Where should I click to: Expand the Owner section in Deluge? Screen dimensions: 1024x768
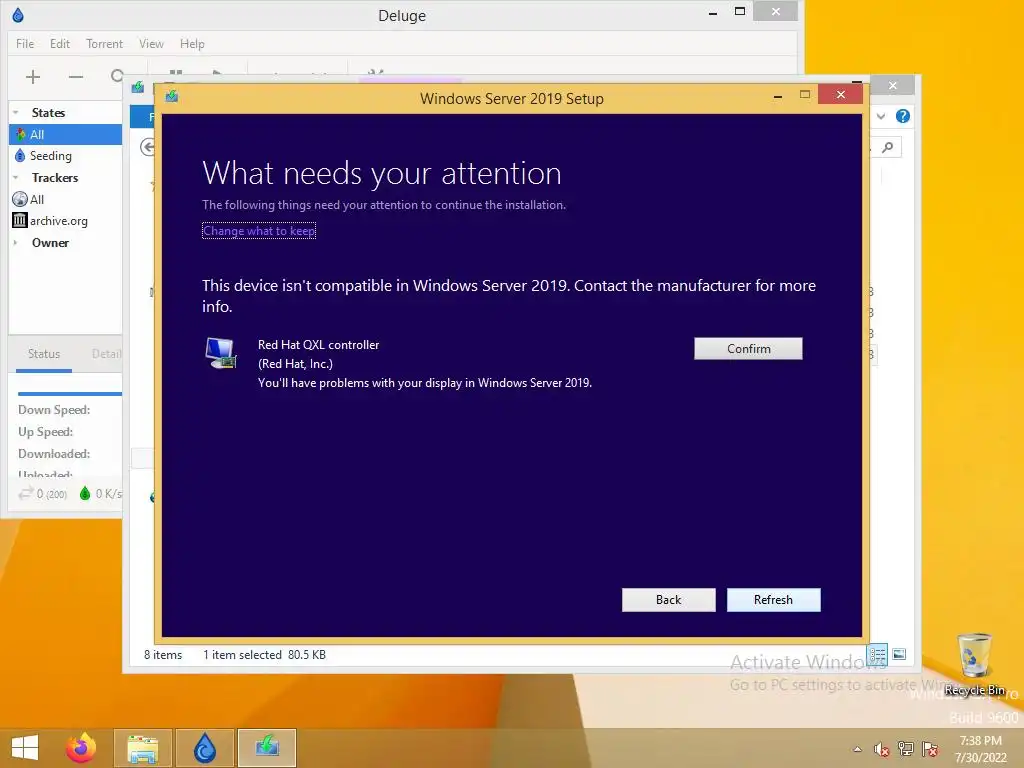[x=16, y=242]
